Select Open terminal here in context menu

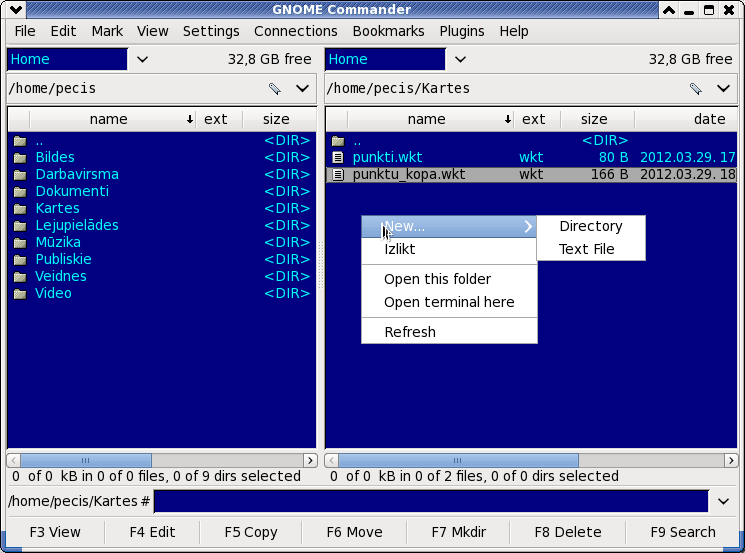[449, 302]
